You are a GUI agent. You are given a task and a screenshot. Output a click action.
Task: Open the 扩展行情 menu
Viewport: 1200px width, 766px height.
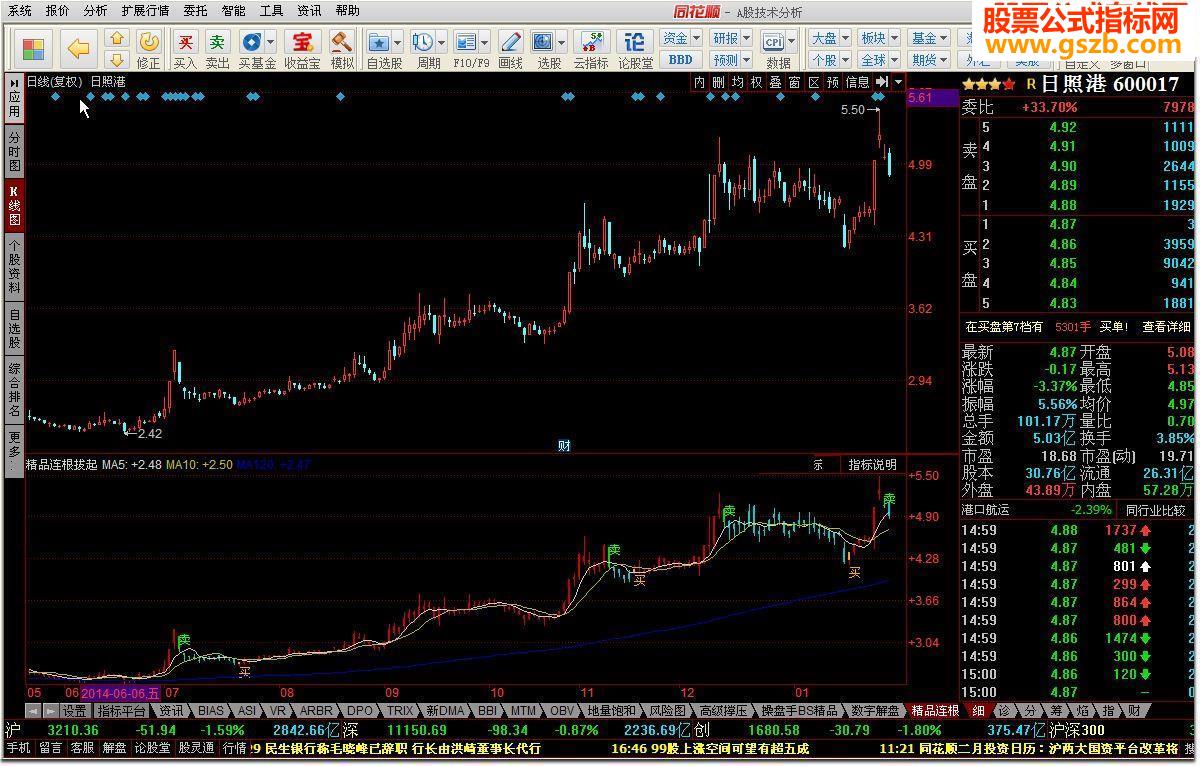click(145, 10)
